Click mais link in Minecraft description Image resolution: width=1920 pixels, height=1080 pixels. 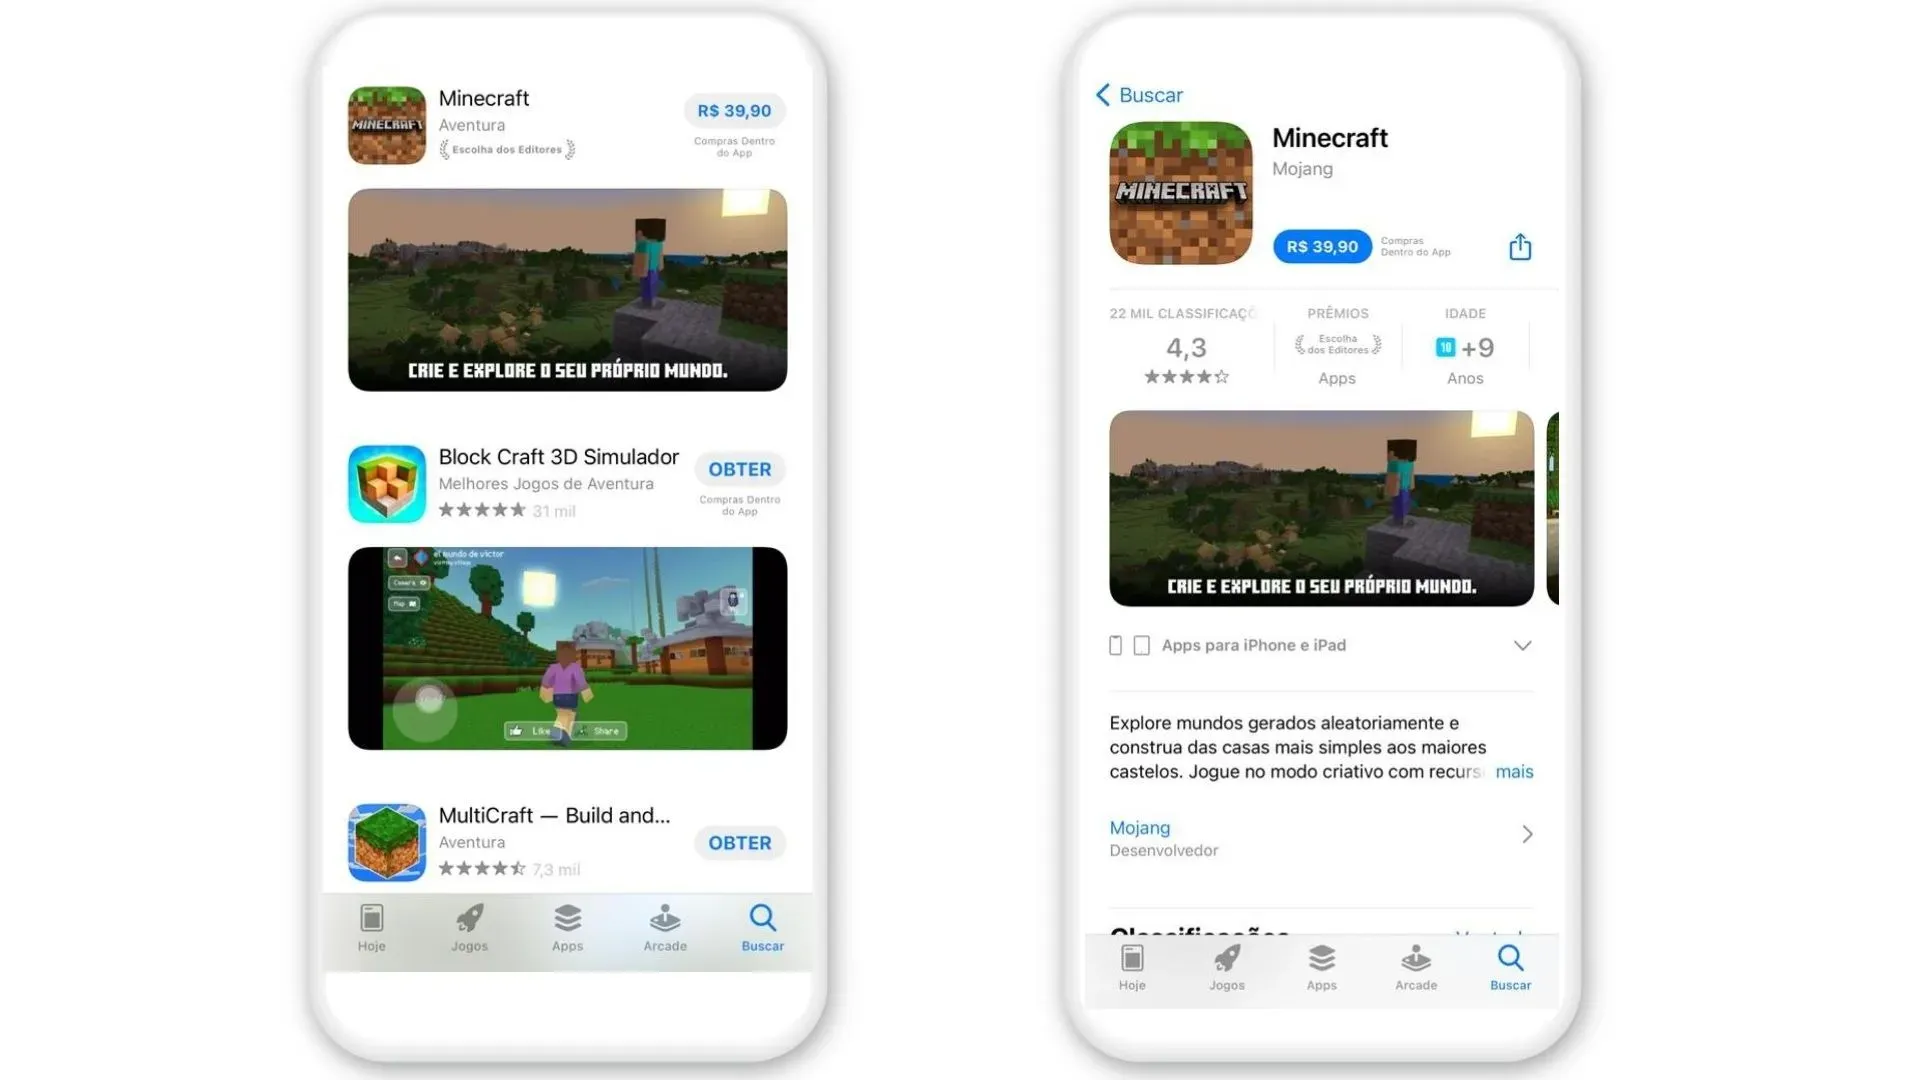click(x=1514, y=770)
